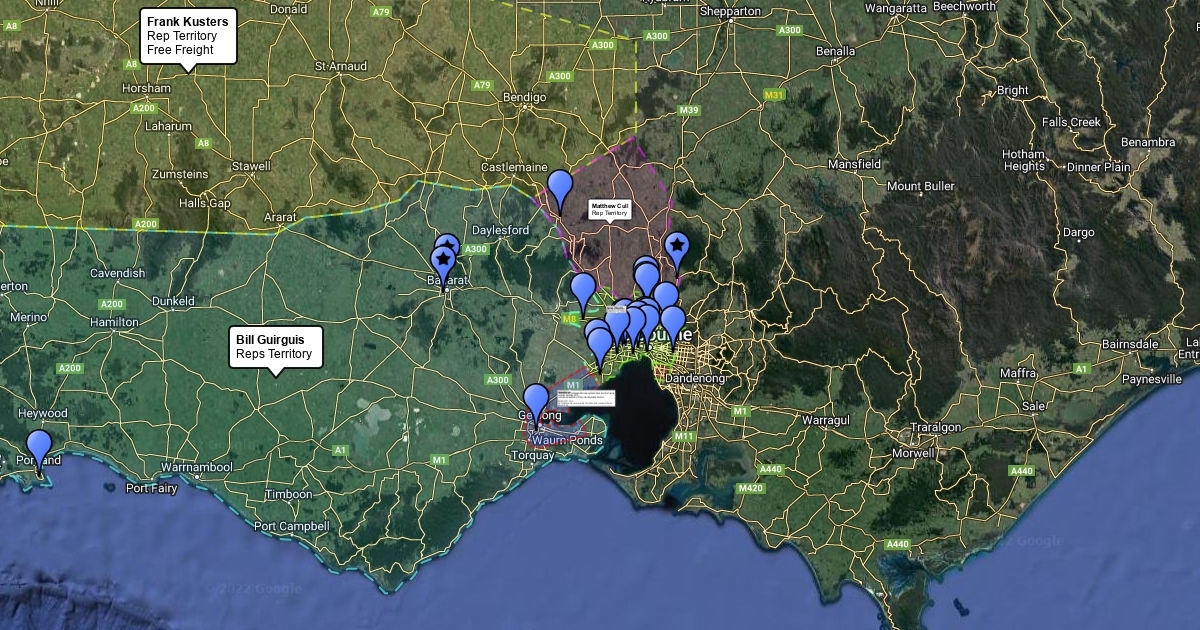Select the star marker at Ballarat

pyautogui.click(x=442, y=261)
